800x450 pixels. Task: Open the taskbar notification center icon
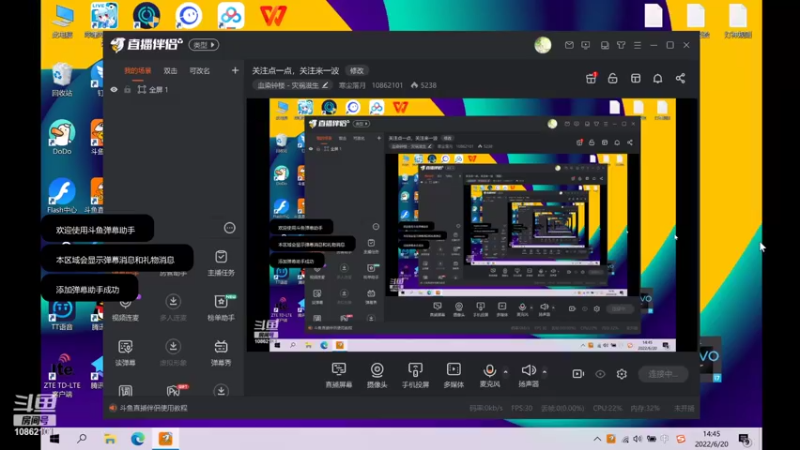744,439
